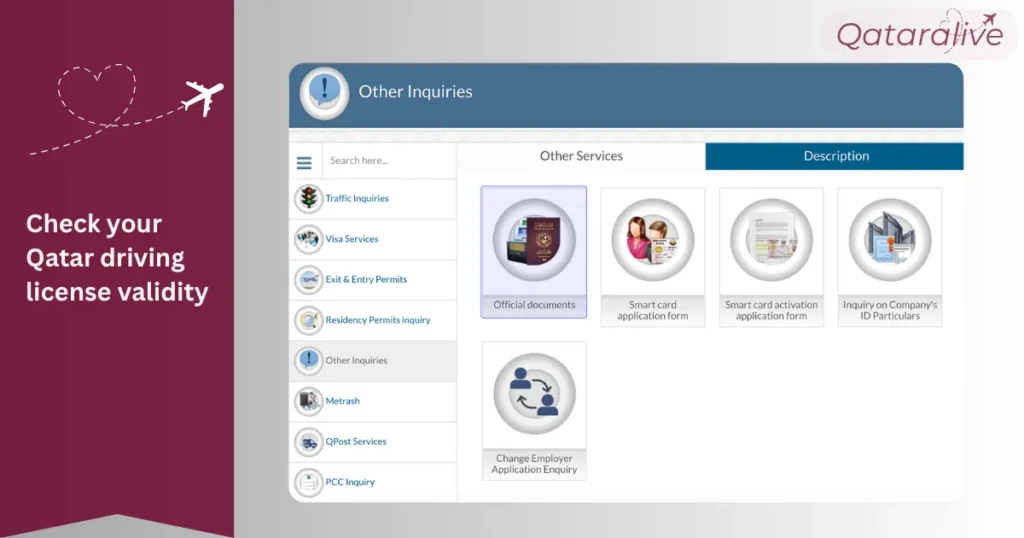The image size is (1024, 538).
Task: Open the Smart card application form icon
Action: tap(653, 240)
